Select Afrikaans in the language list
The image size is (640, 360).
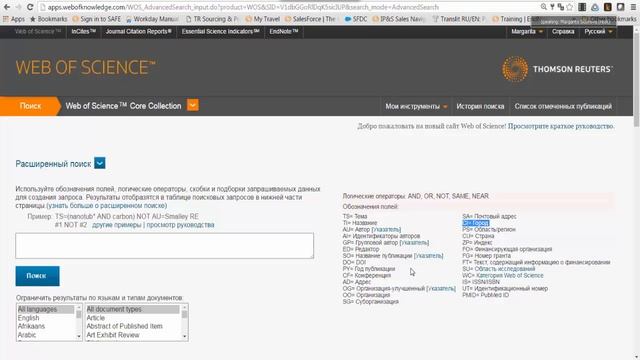(x=46, y=326)
